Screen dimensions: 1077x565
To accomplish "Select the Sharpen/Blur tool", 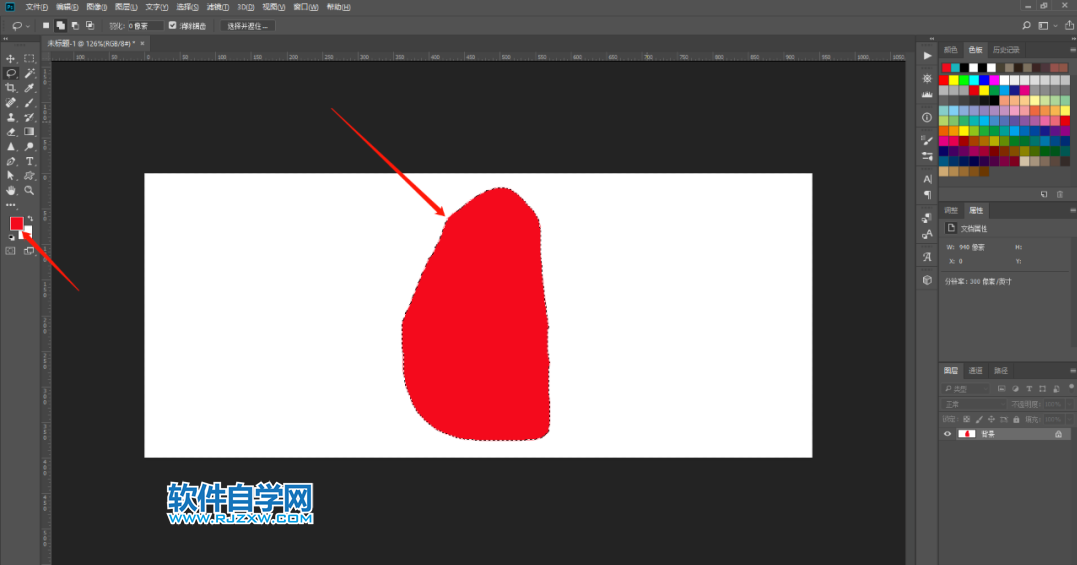I will click(x=10, y=146).
